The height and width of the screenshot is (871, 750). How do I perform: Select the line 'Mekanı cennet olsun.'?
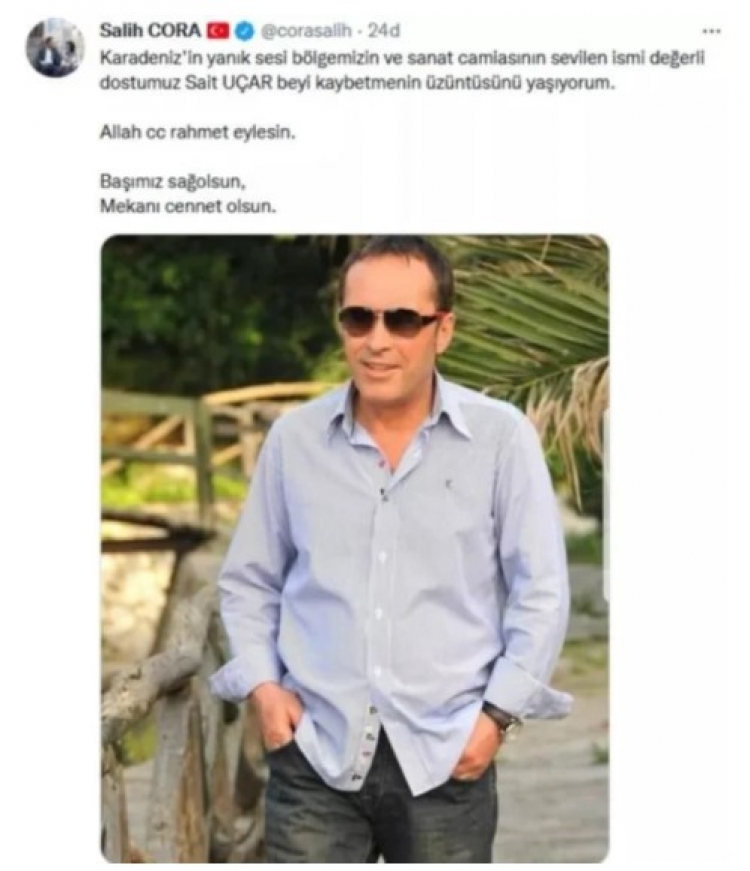188,206
